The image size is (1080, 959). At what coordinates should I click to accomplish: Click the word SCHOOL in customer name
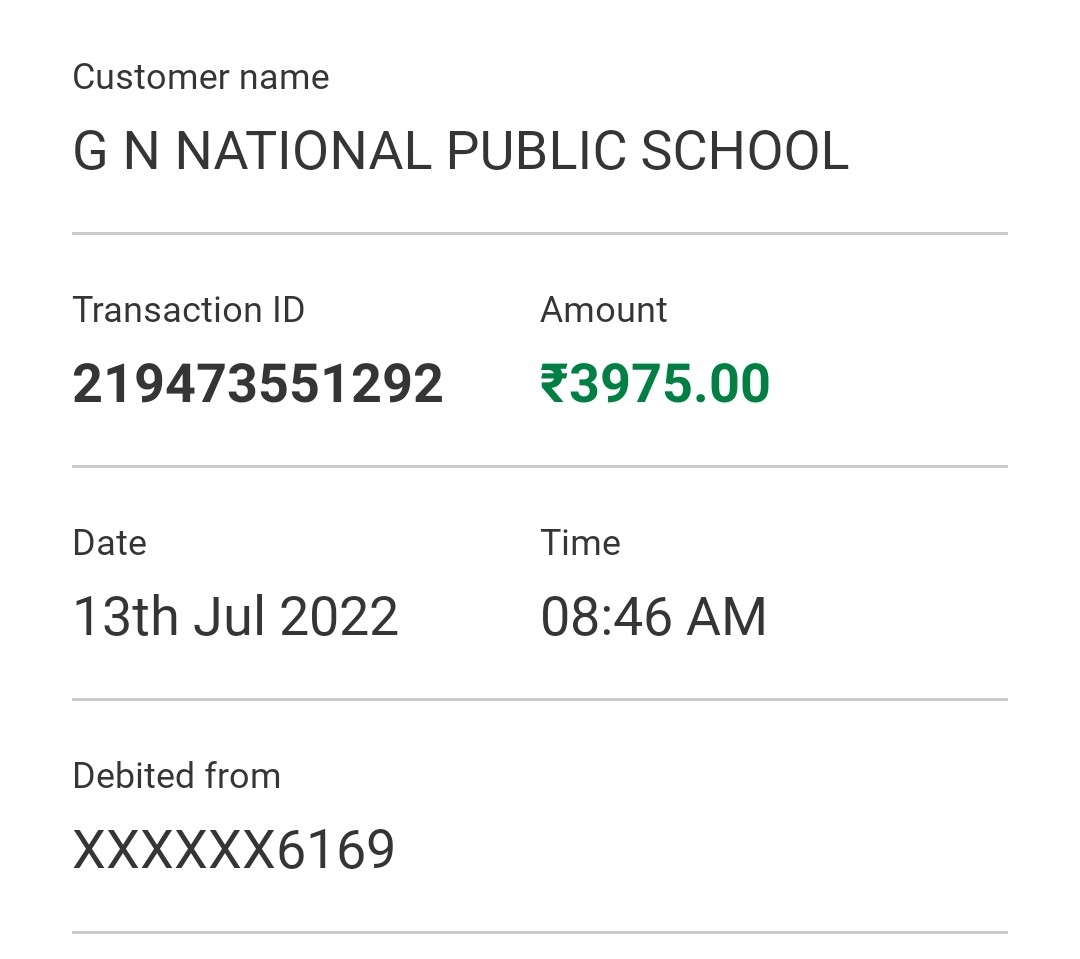coord(745,151)
